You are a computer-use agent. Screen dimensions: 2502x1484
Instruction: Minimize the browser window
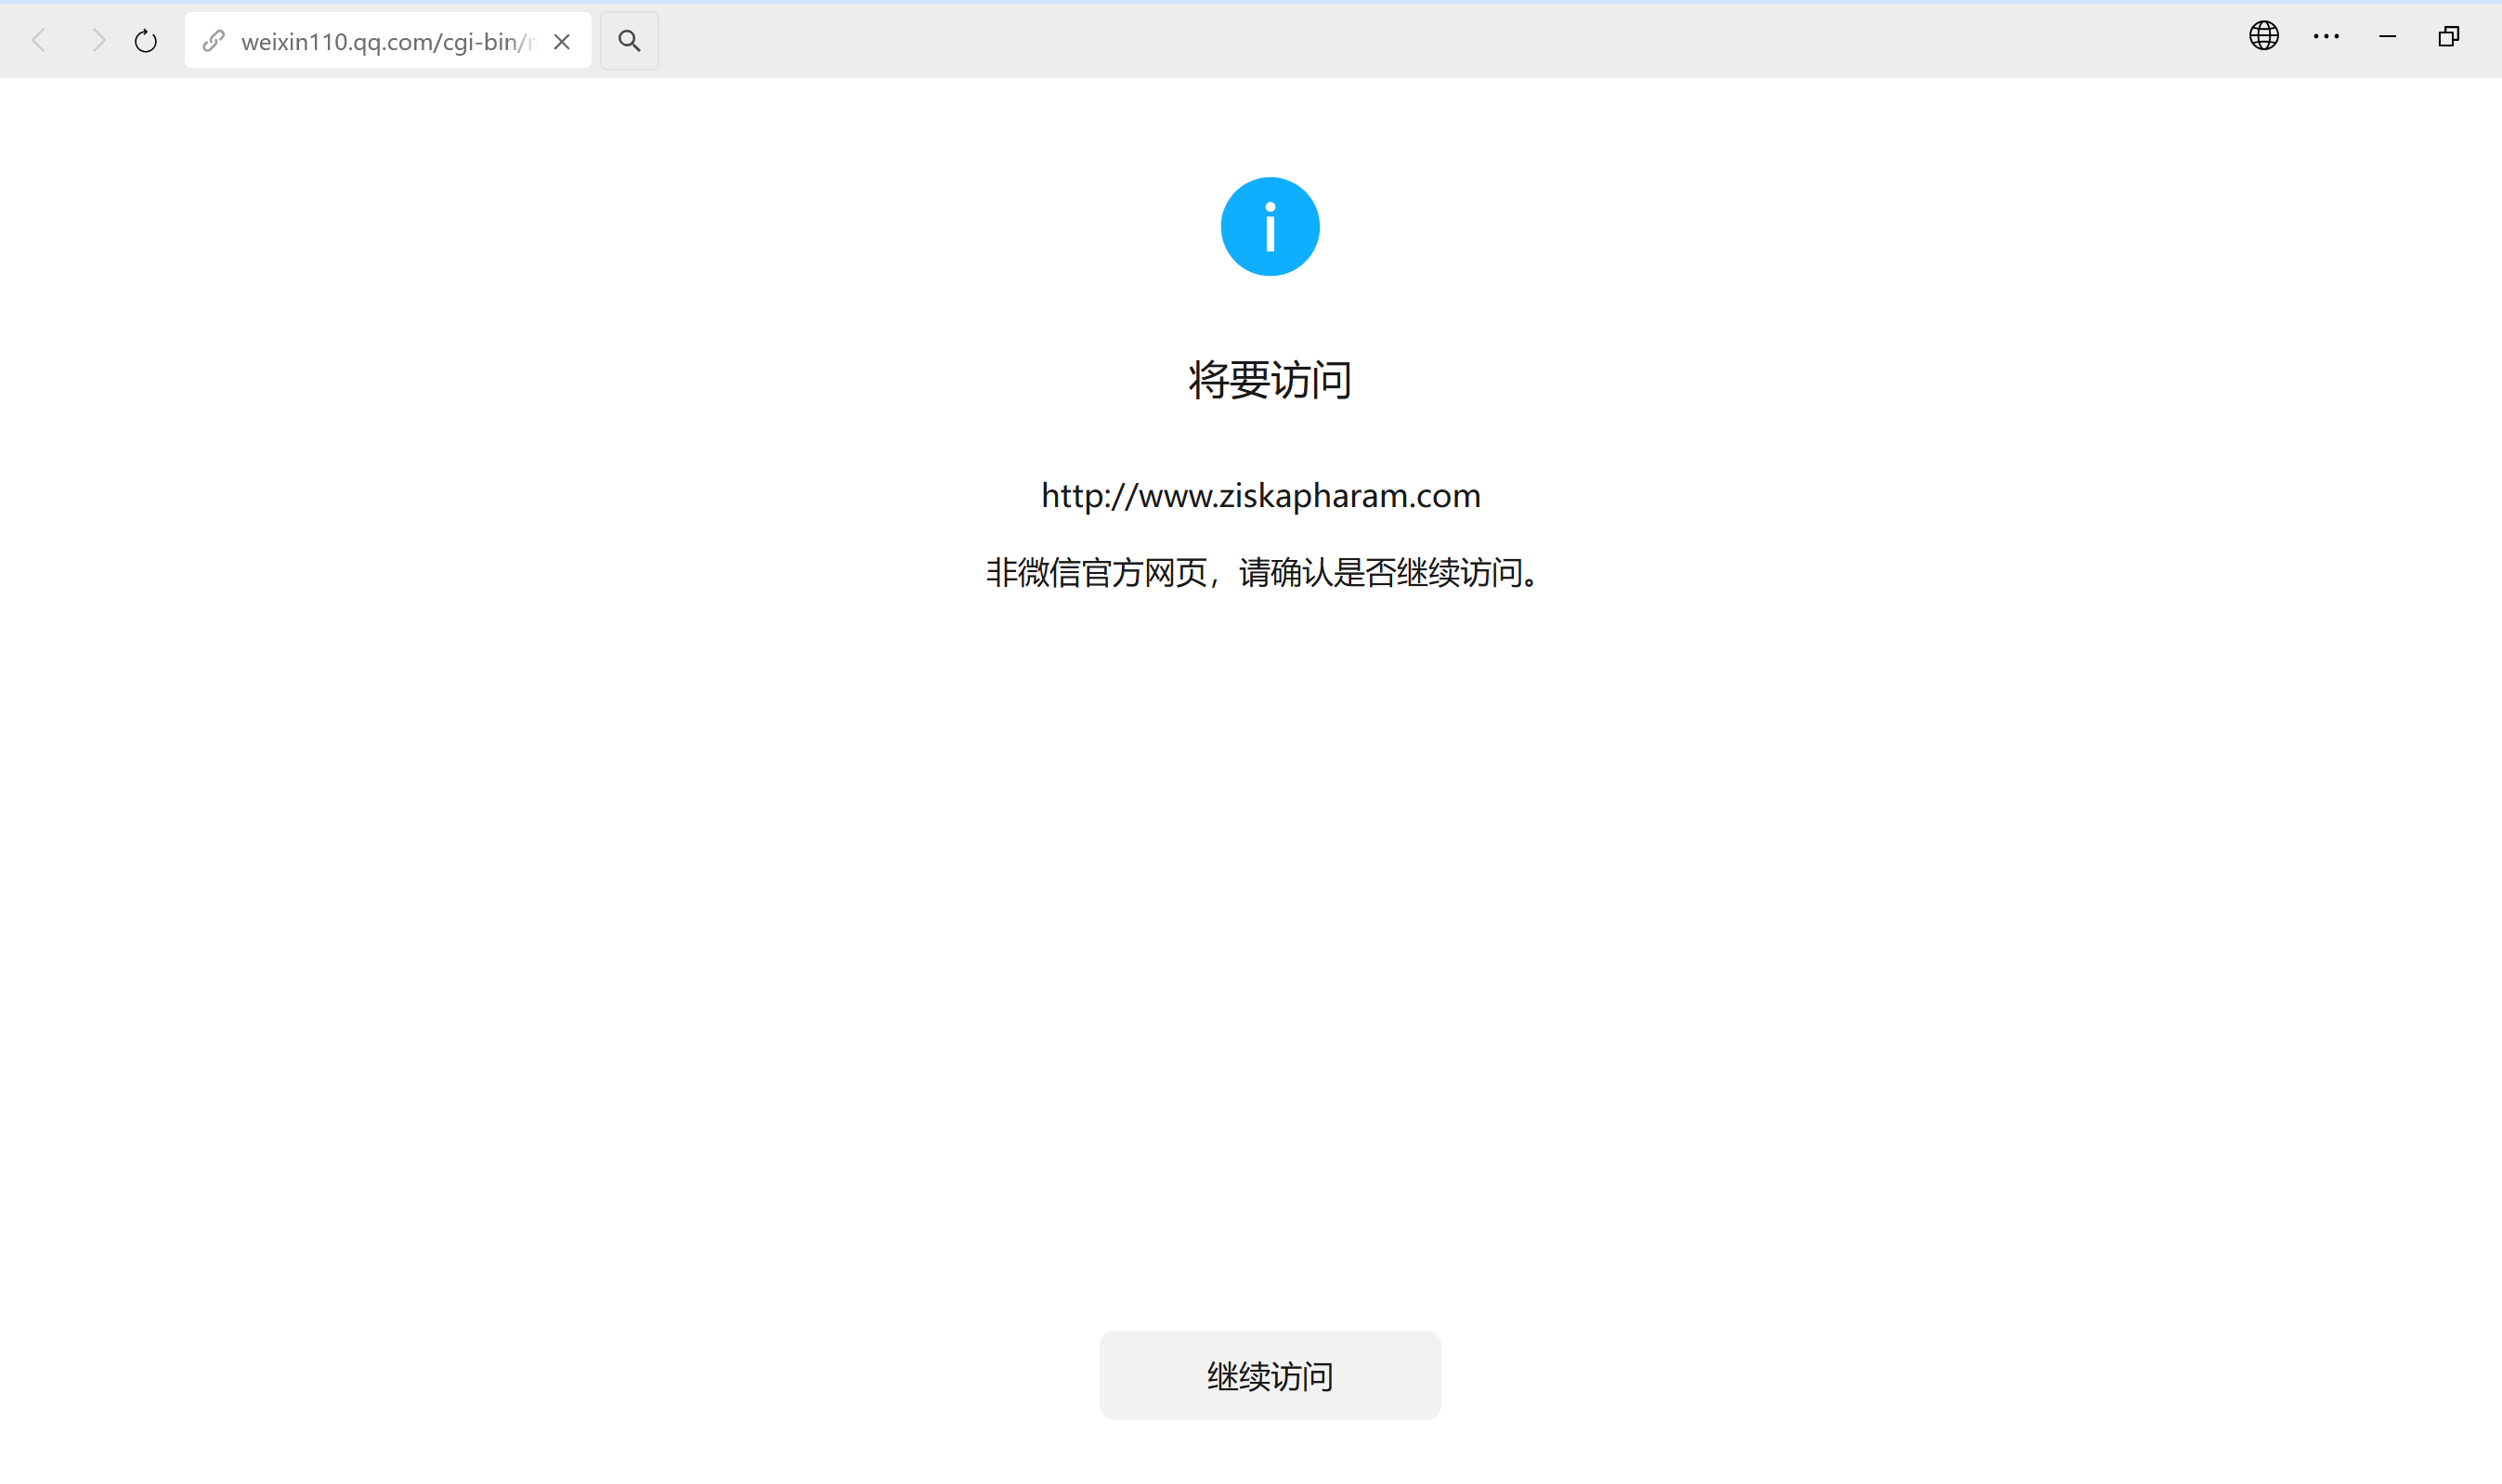[2387, 36]
